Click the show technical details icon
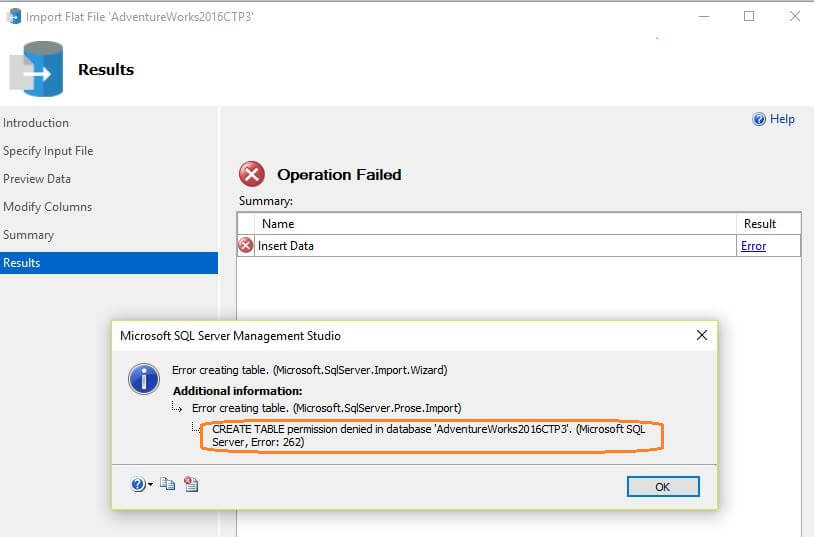This screenshot has width=814, height=537. 191,485
